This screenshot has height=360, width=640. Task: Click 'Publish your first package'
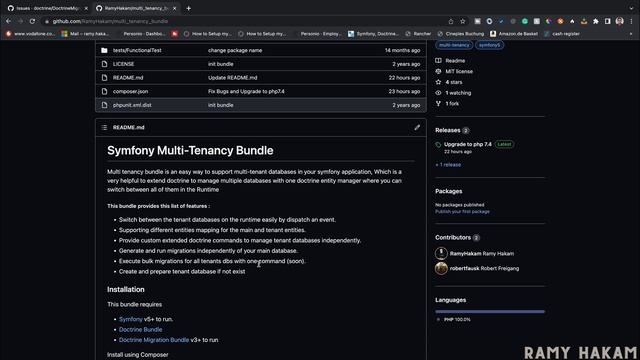pyautogui.click(x=462, y=211)
